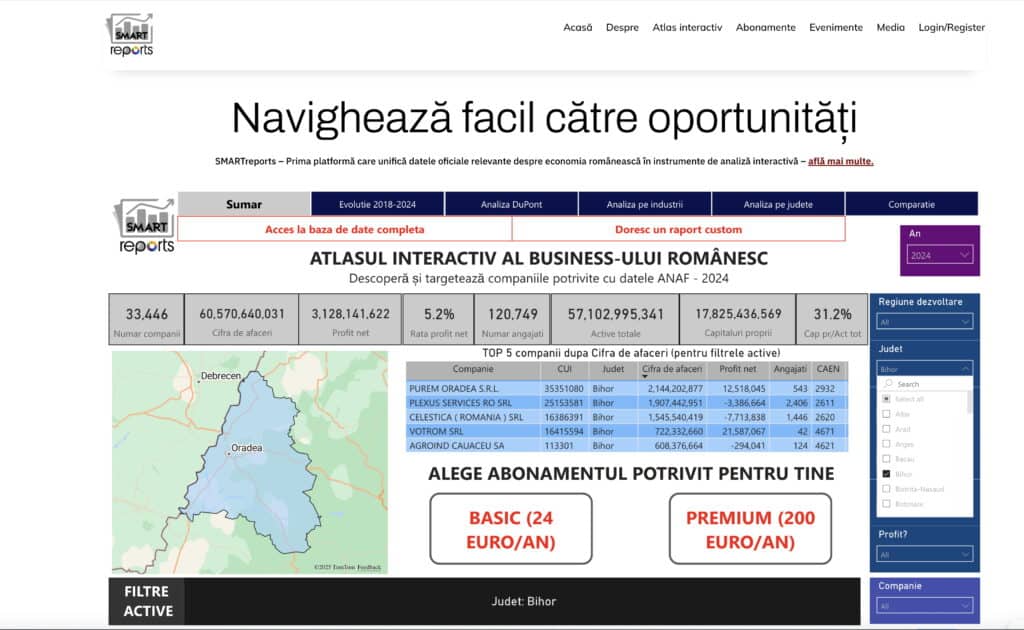1024x630 pixels.
Task: Toggle the Select all checkbox in the Judet list
Action: click(886, 398)
